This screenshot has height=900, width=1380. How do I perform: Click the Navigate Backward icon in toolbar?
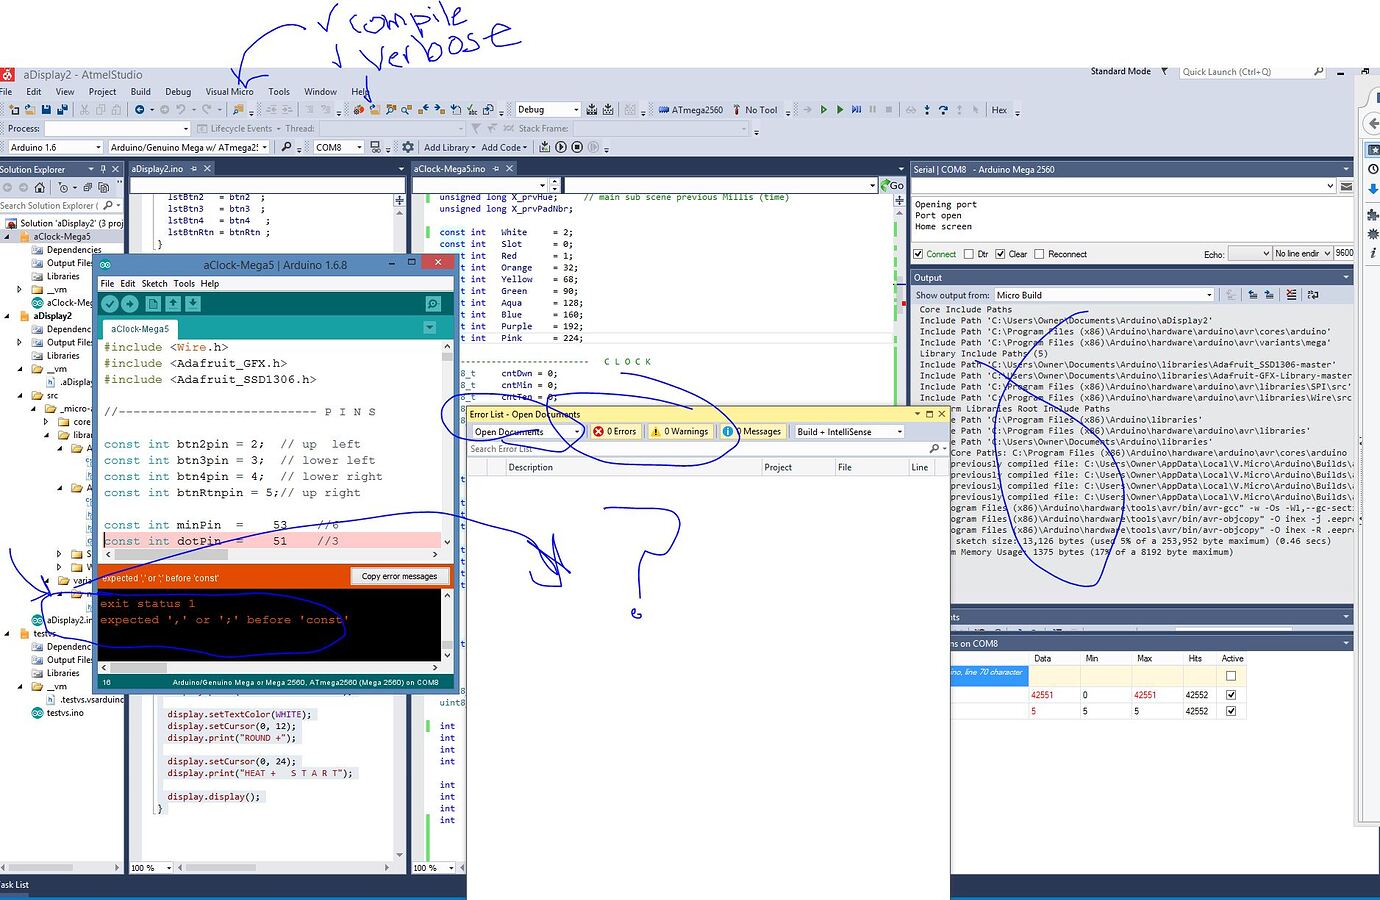[139, 110]
